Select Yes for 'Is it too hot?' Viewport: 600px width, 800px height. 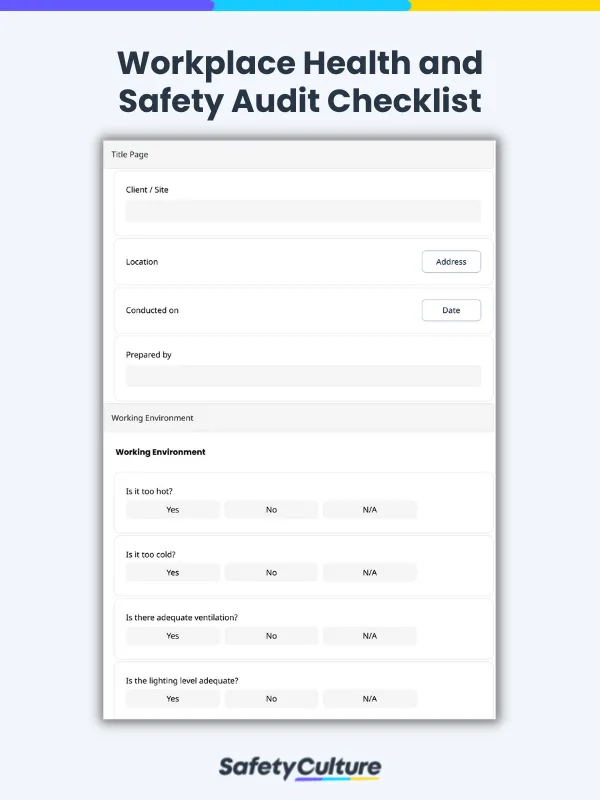(x=173, y=510)
